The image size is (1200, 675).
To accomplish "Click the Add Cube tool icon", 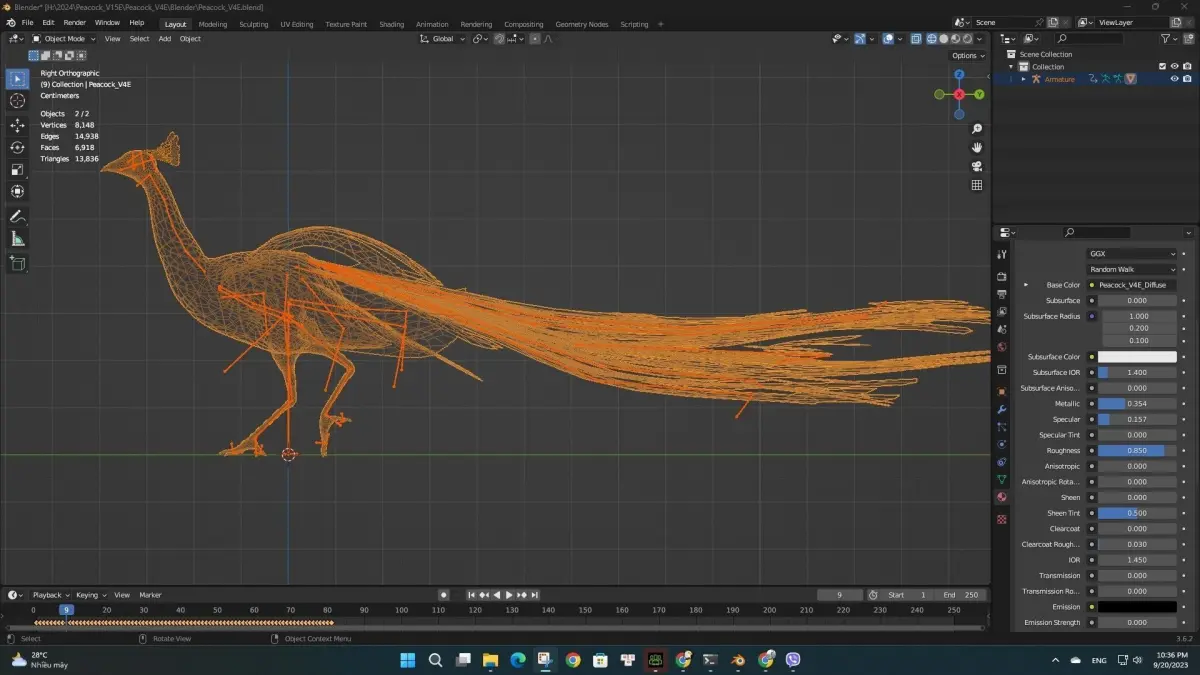I will tap(17, 263).
